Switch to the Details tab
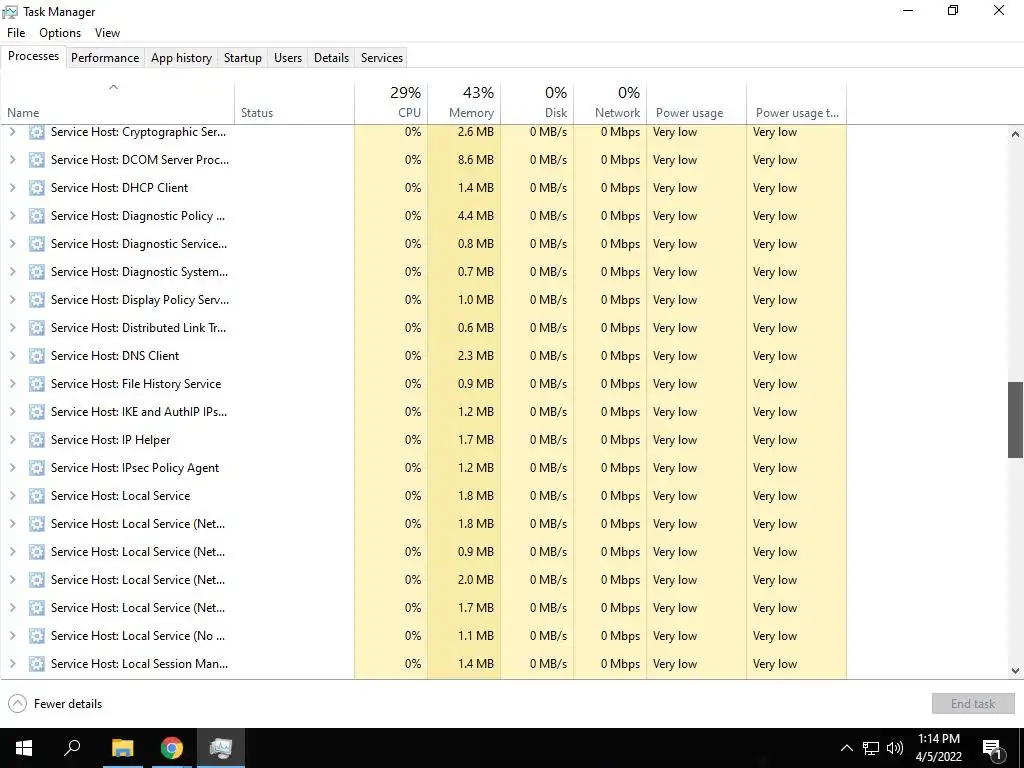The image size is (1024, 768). coord(331,57)
